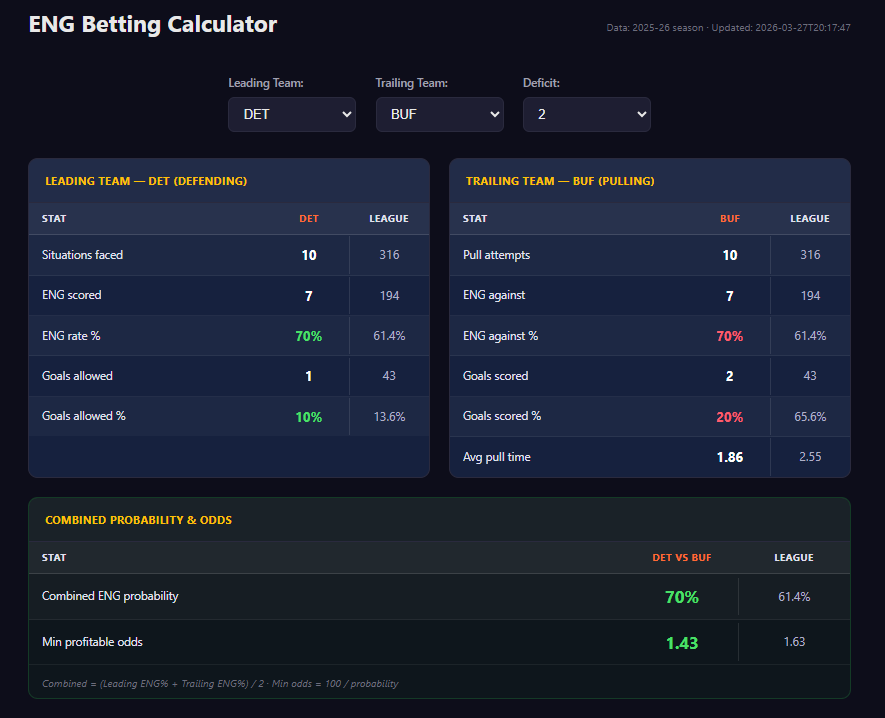The height and width of the screenshot is (718, 885).
Task: Click DET's green 10% goals allowed value
Action: point(309,417)
